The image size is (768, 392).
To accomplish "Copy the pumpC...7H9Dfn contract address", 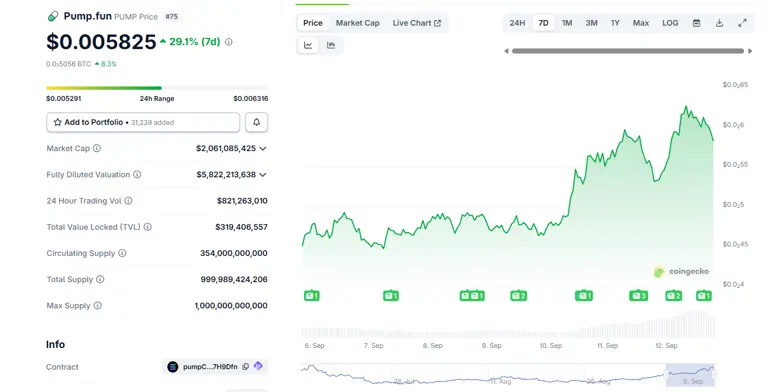I will tap(246, 367).
